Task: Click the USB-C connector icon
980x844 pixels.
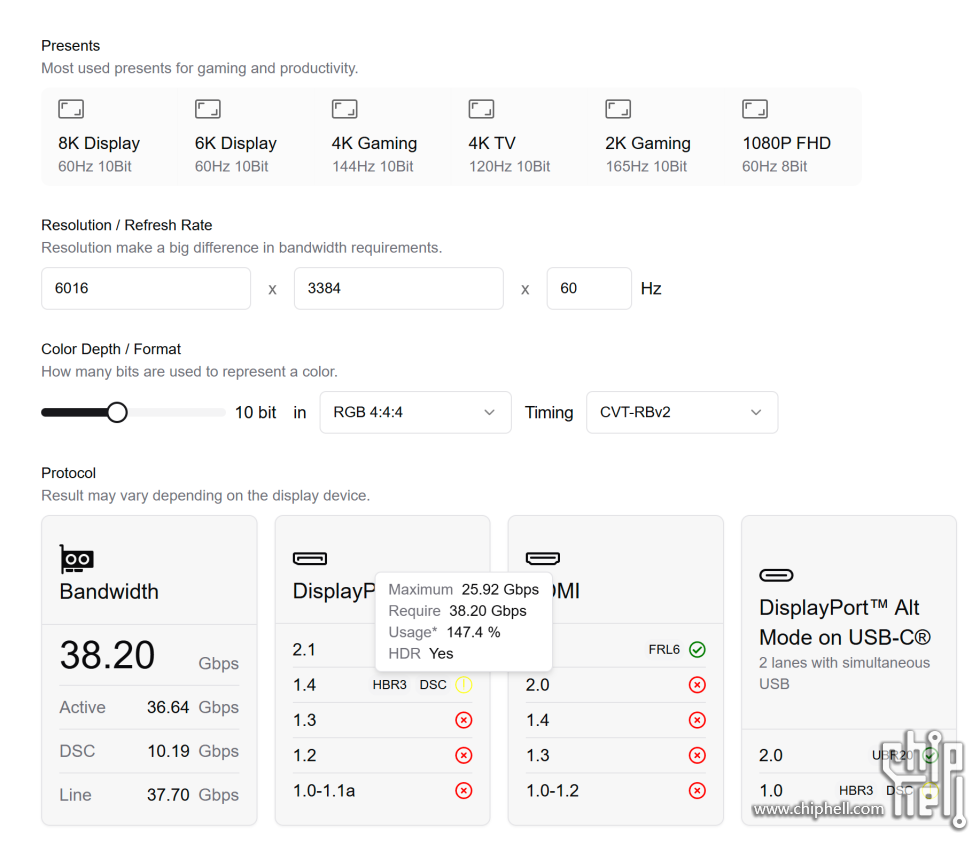Action: click(x=776, y=575)
